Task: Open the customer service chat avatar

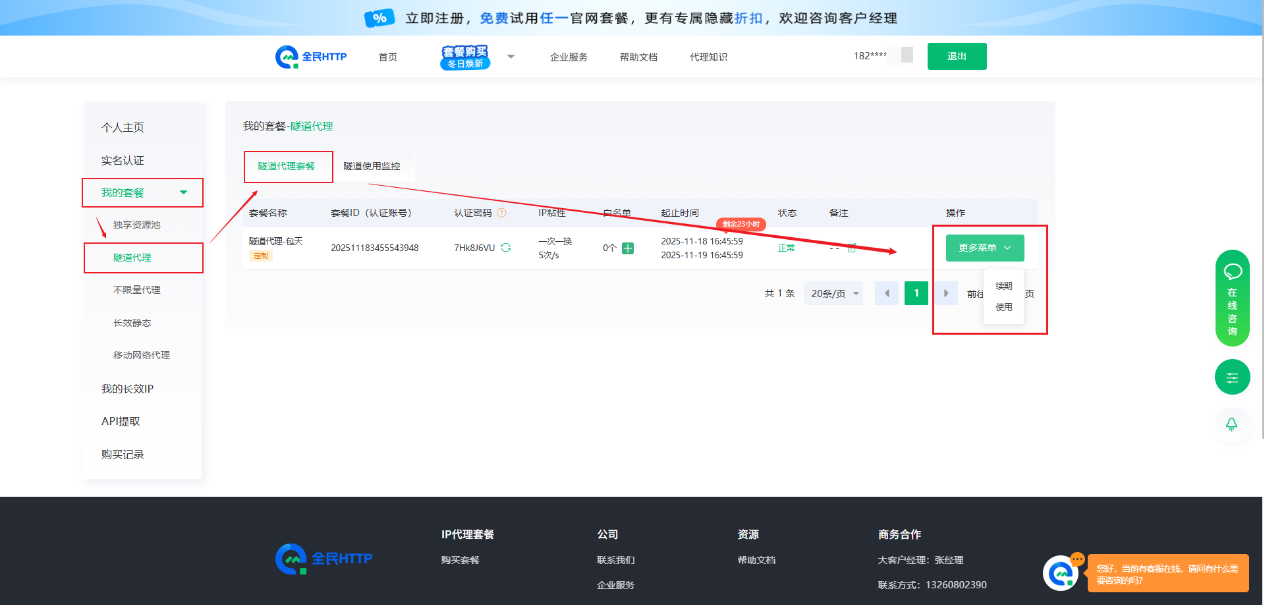Action: 1060,573
